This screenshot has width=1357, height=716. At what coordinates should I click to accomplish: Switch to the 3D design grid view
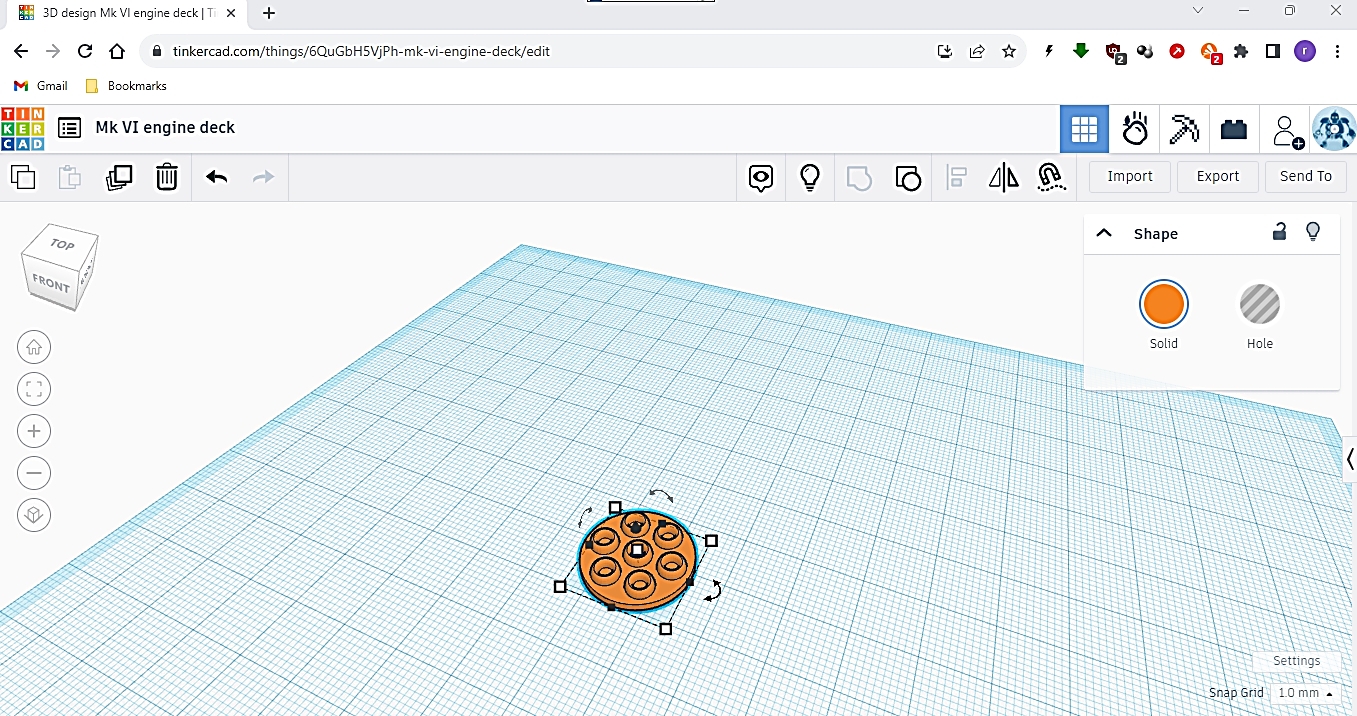coord(1085,129)
